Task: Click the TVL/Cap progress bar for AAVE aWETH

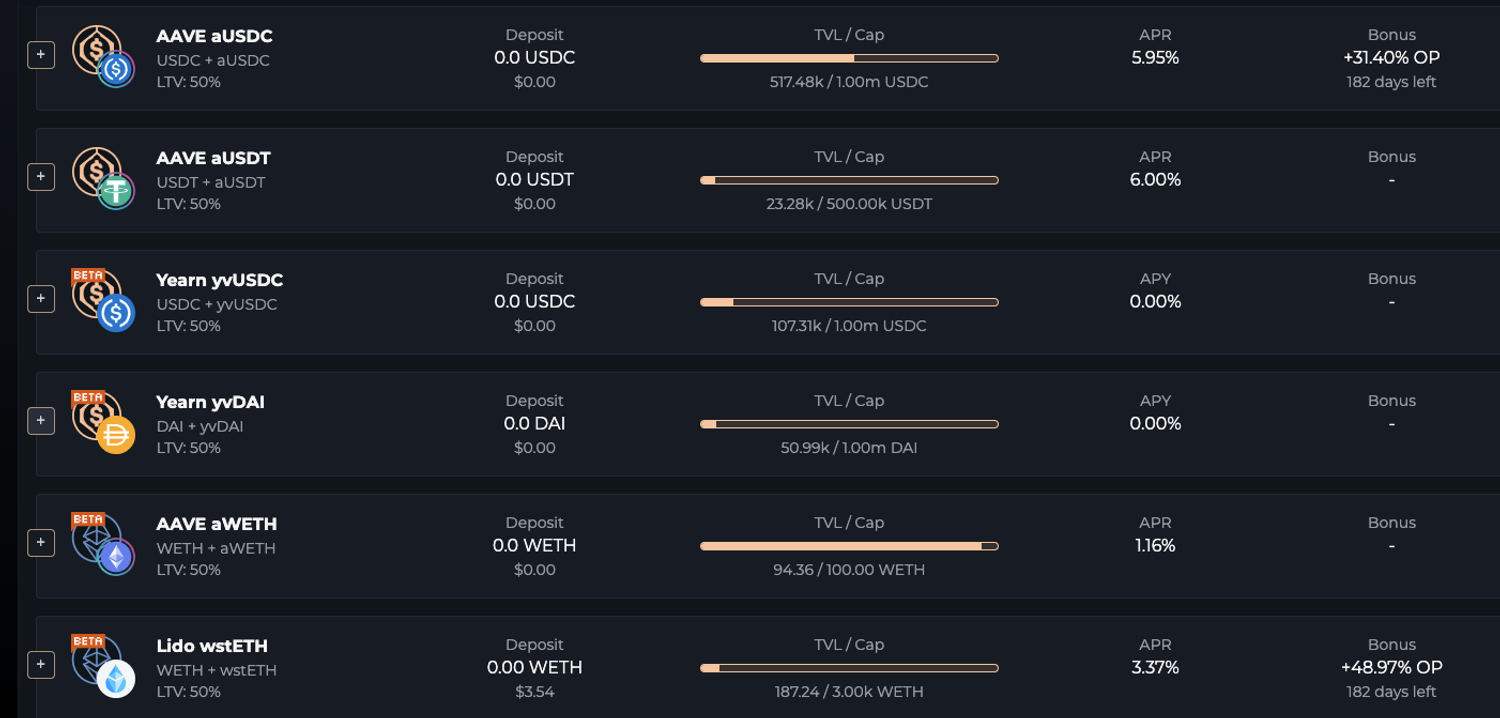Action: 849,546
